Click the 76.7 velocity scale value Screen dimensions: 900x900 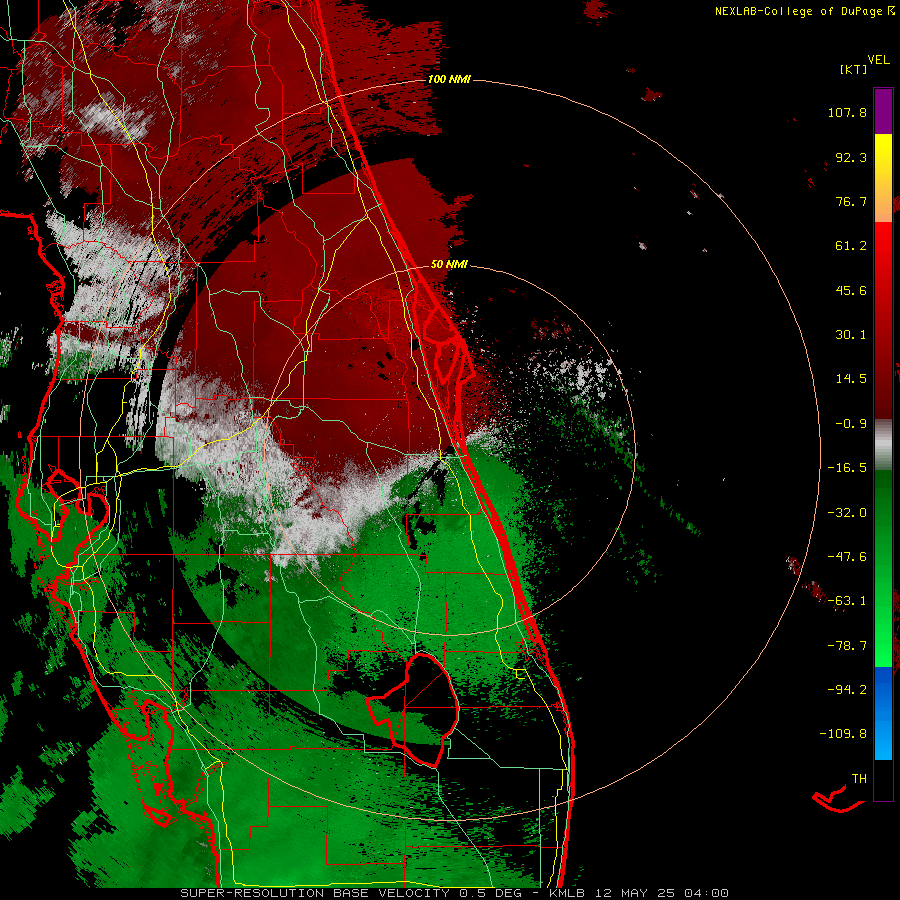coord(851,201)
